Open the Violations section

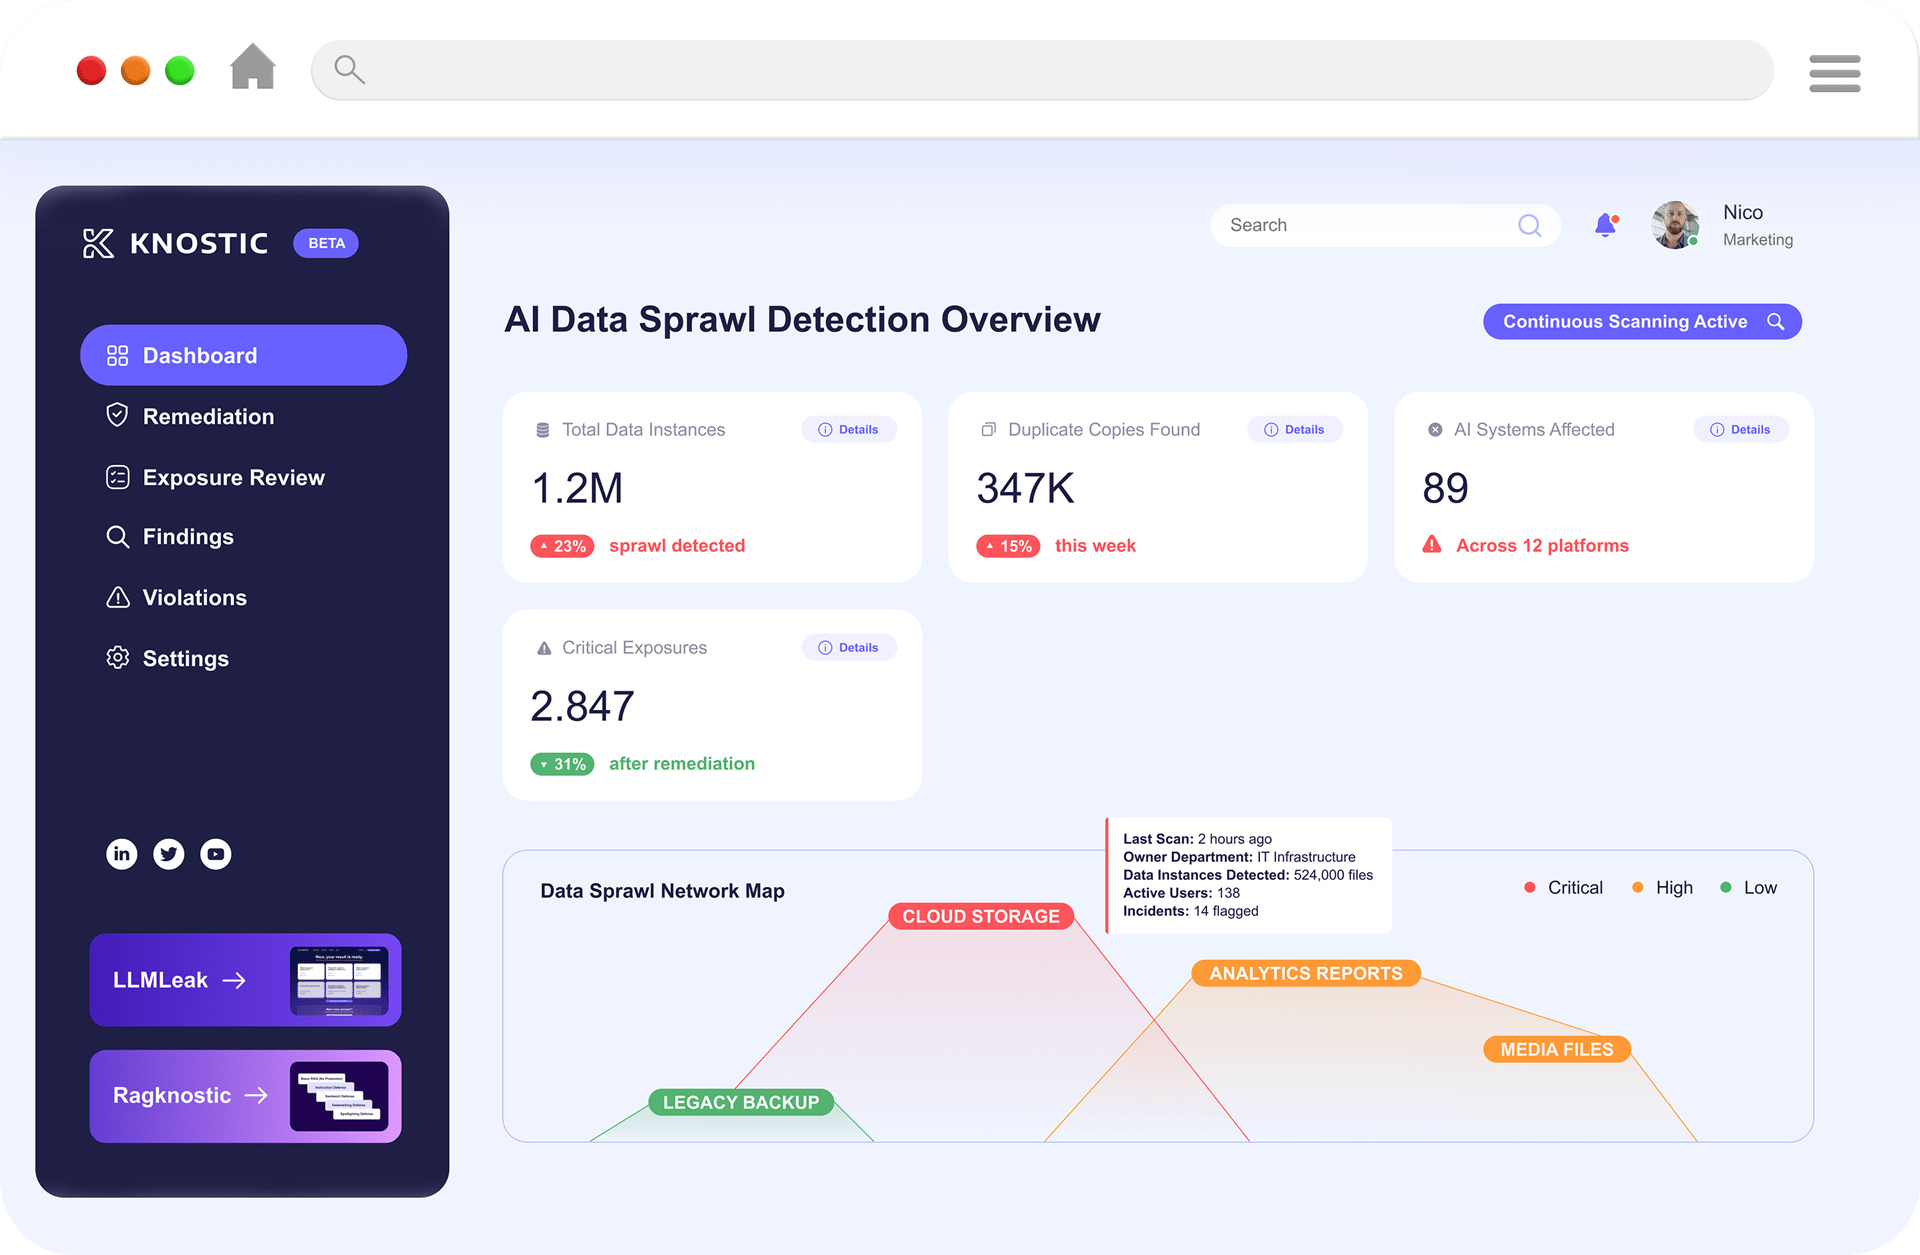194,597
